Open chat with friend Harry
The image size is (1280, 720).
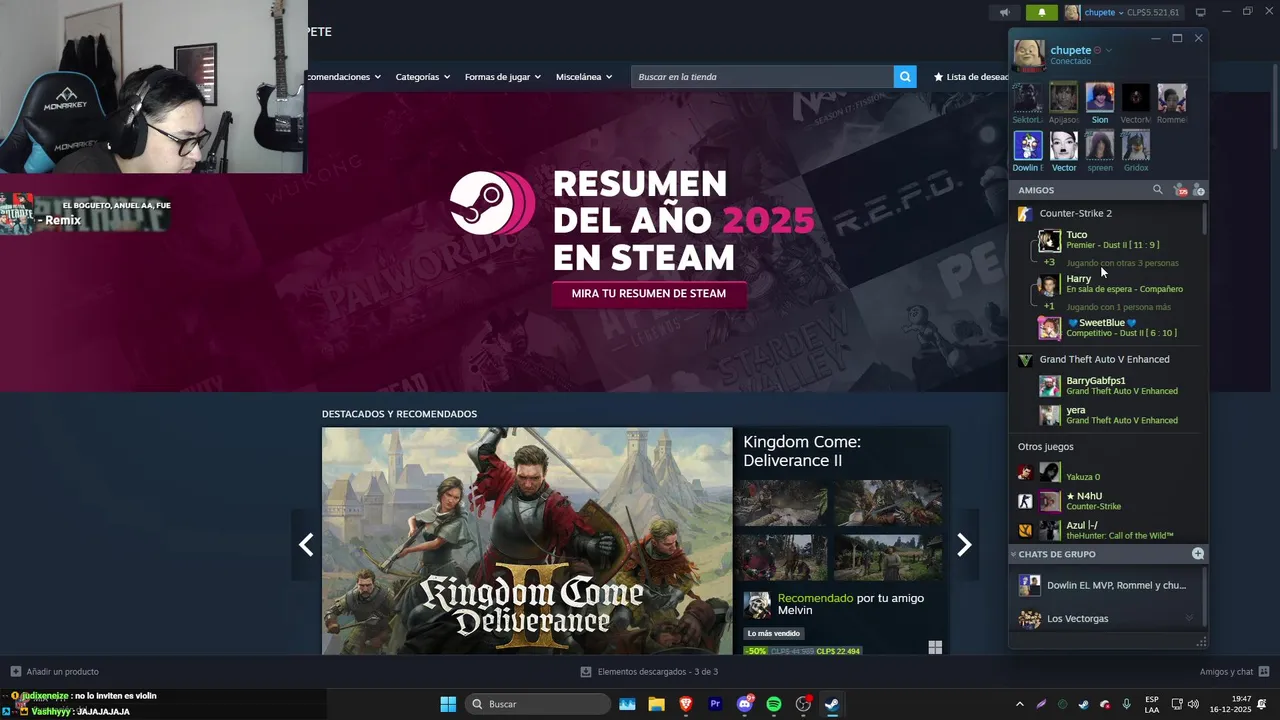(x=1109, y=284)
